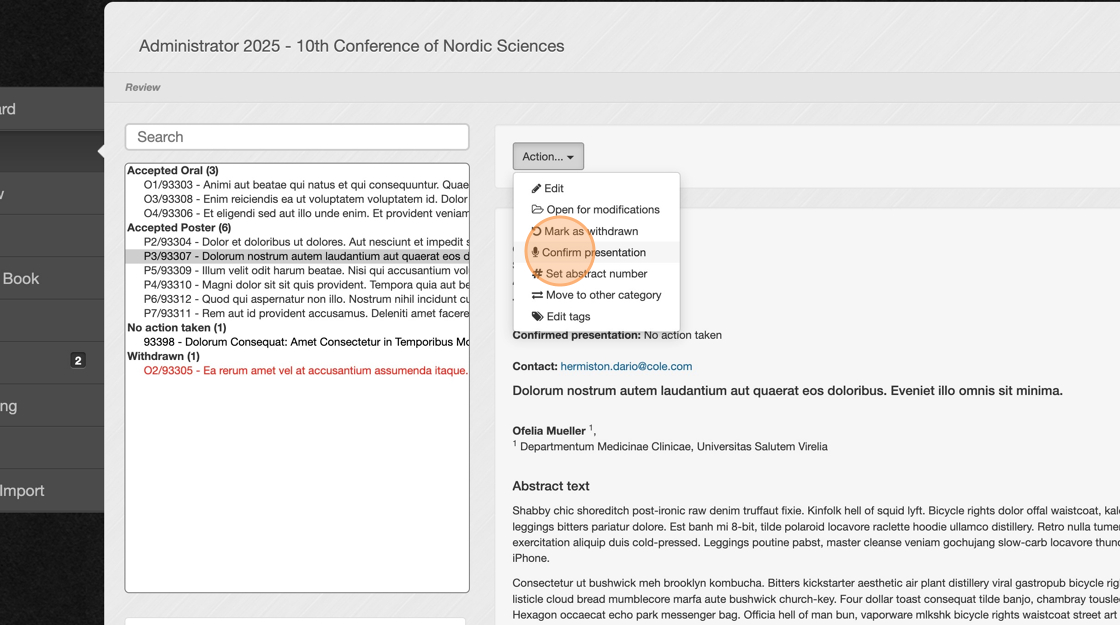The image size is (1120, 625).
Task: Click inside the Search field
Action: coord(297,137)
